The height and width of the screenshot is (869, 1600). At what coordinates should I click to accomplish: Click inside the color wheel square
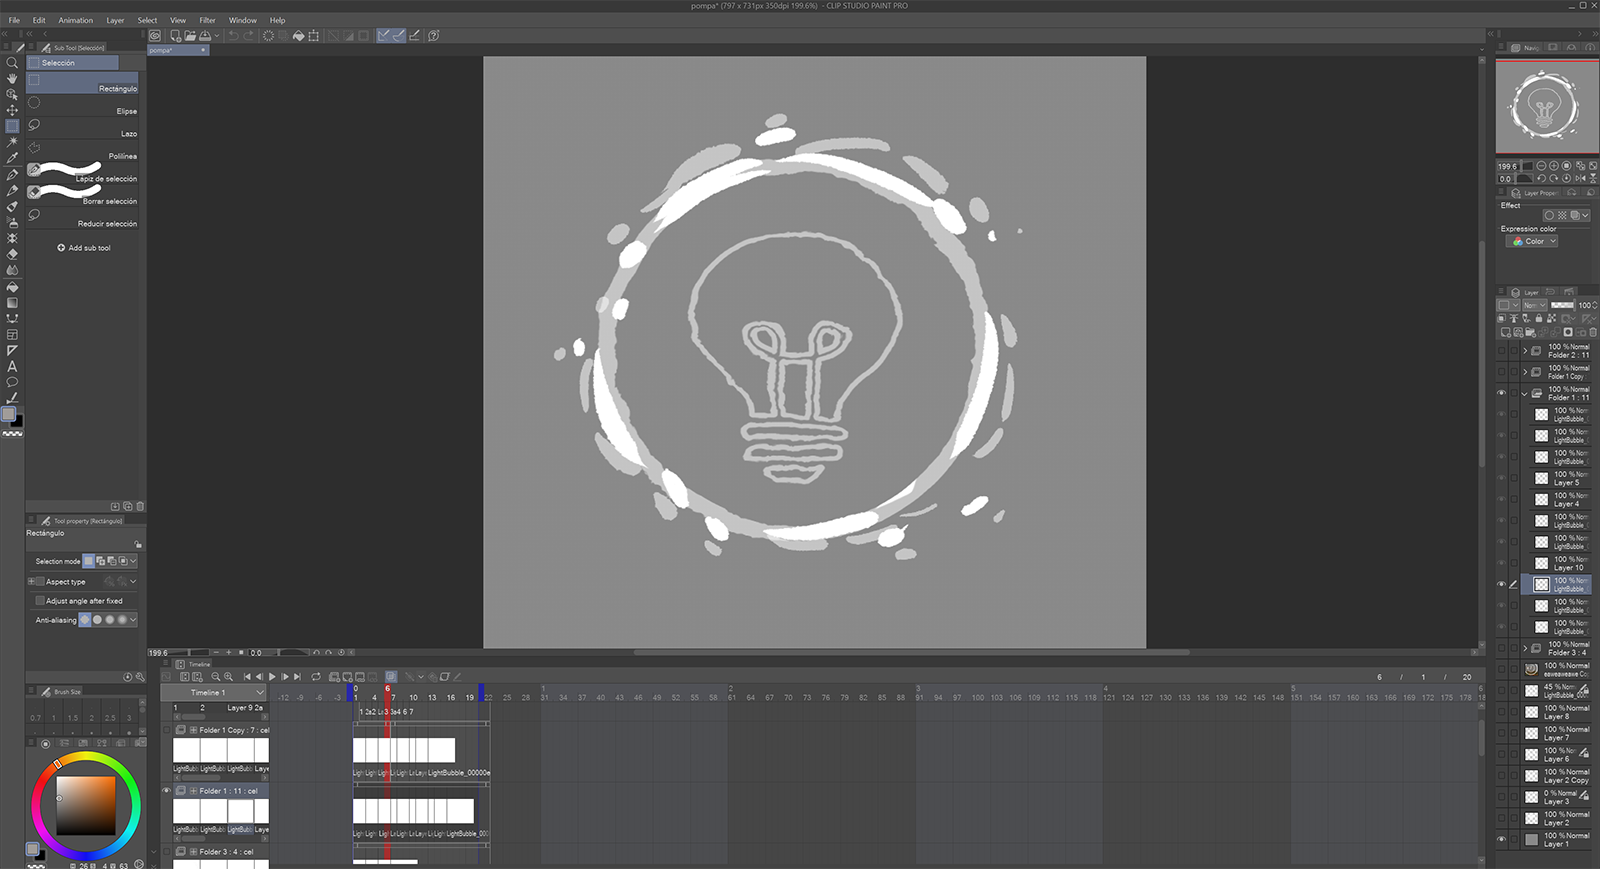[85, 805]
